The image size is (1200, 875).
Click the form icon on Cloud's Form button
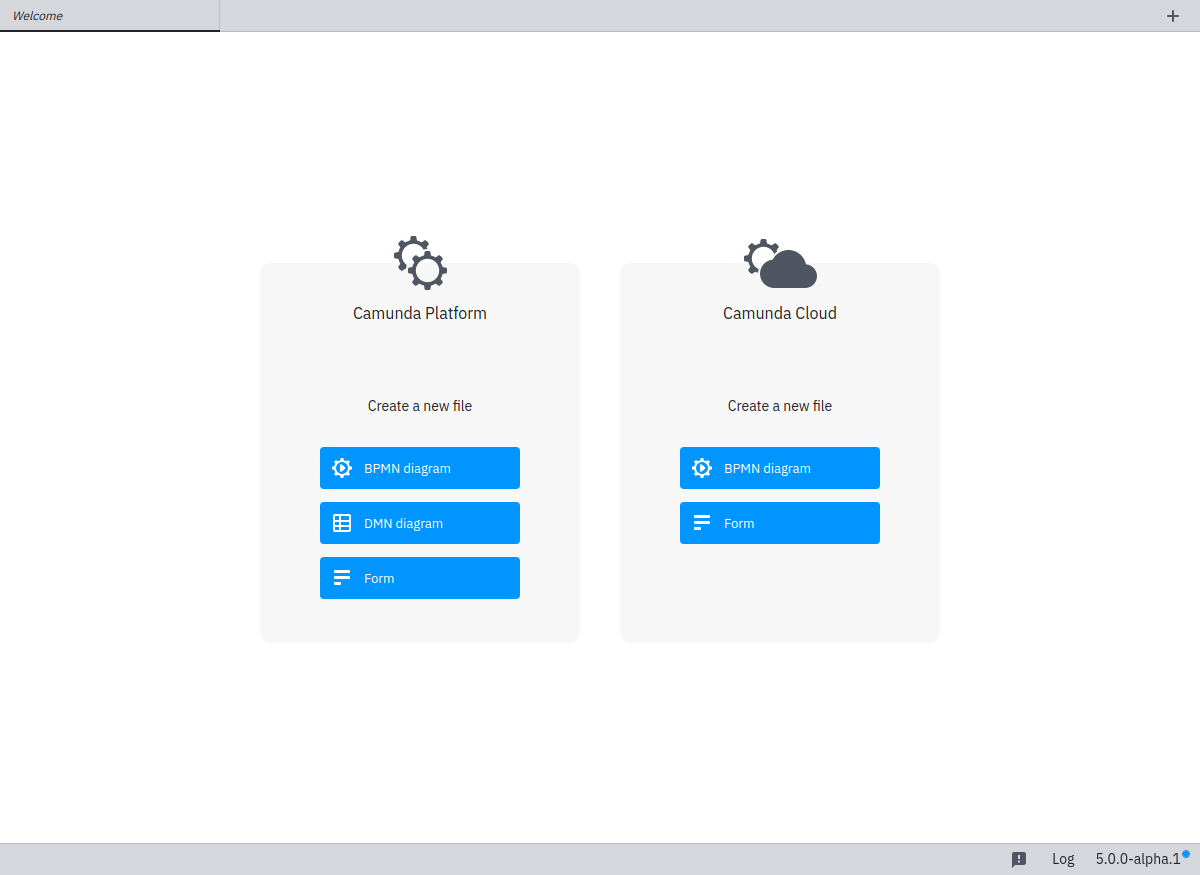click(702, 522)
